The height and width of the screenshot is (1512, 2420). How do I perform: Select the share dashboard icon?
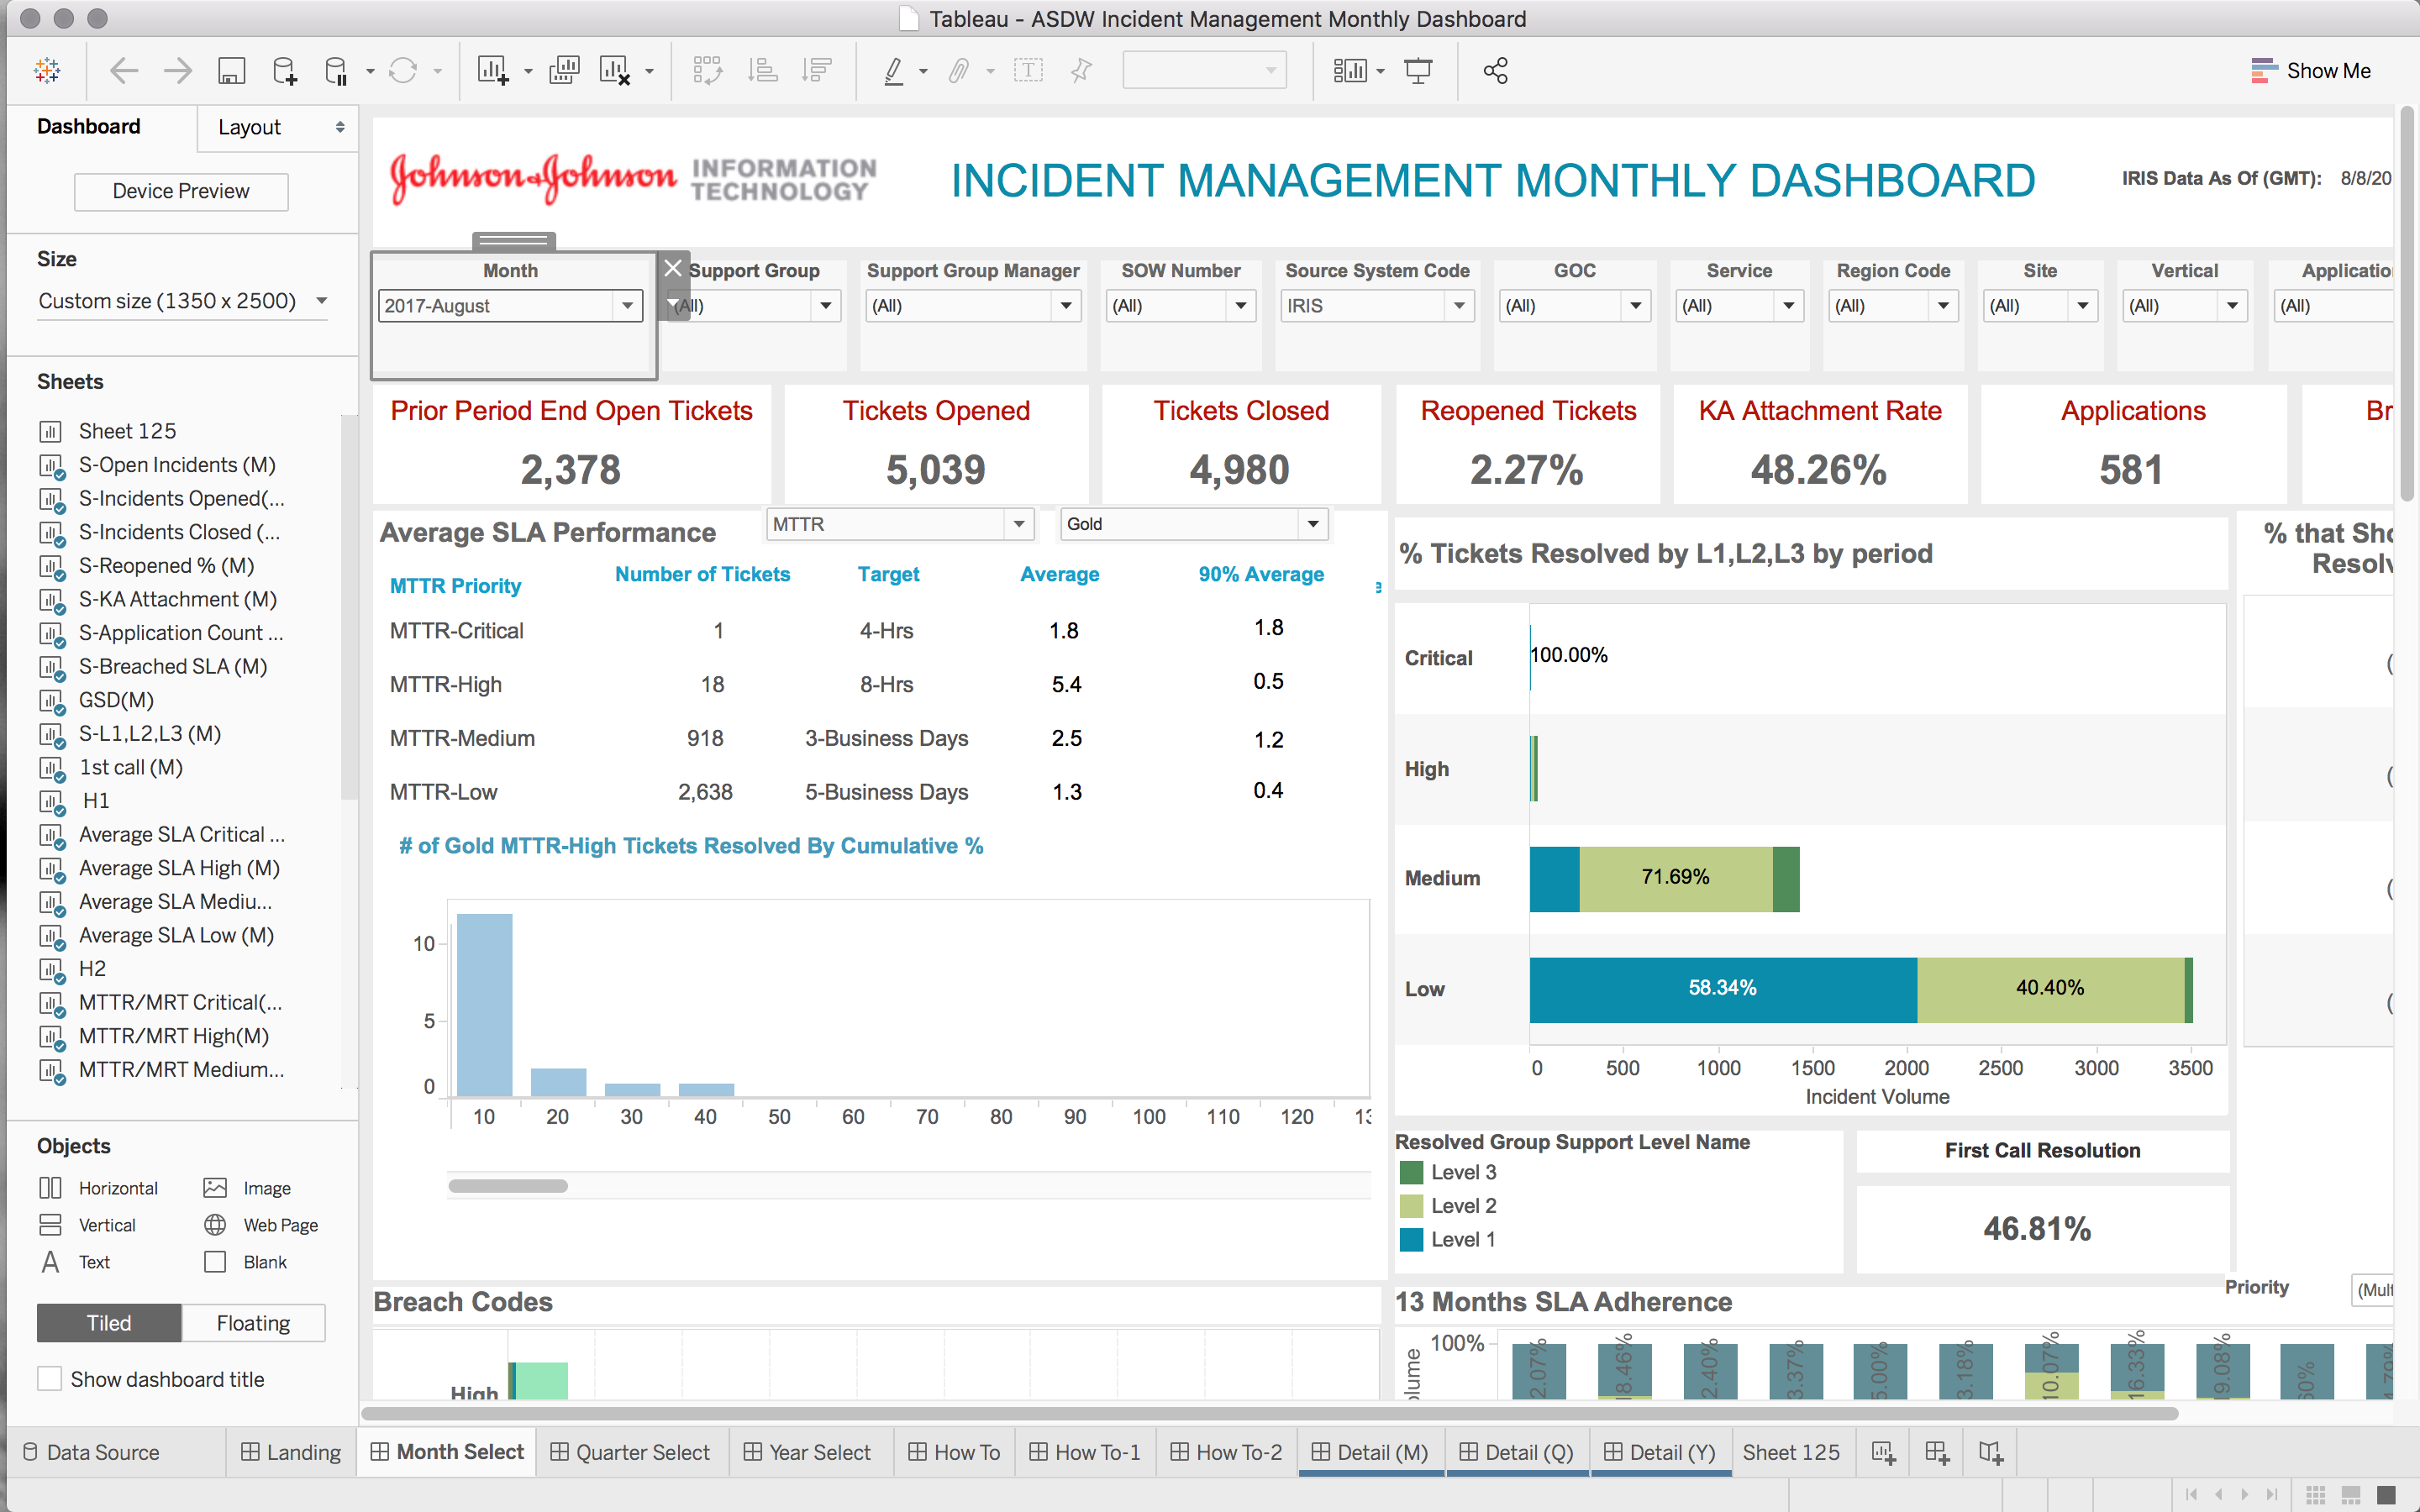pyautogui.click(x=1493, y=71)
